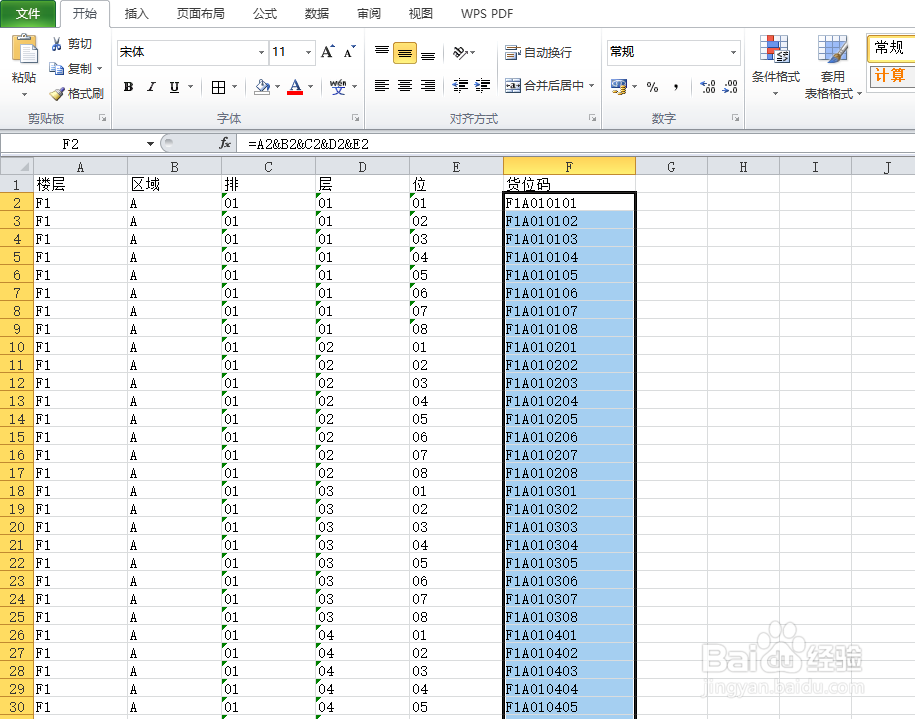915x719 pixels.
Task: Switch to the Formulas (公式) tab
Action: click(x=265, y=14)
